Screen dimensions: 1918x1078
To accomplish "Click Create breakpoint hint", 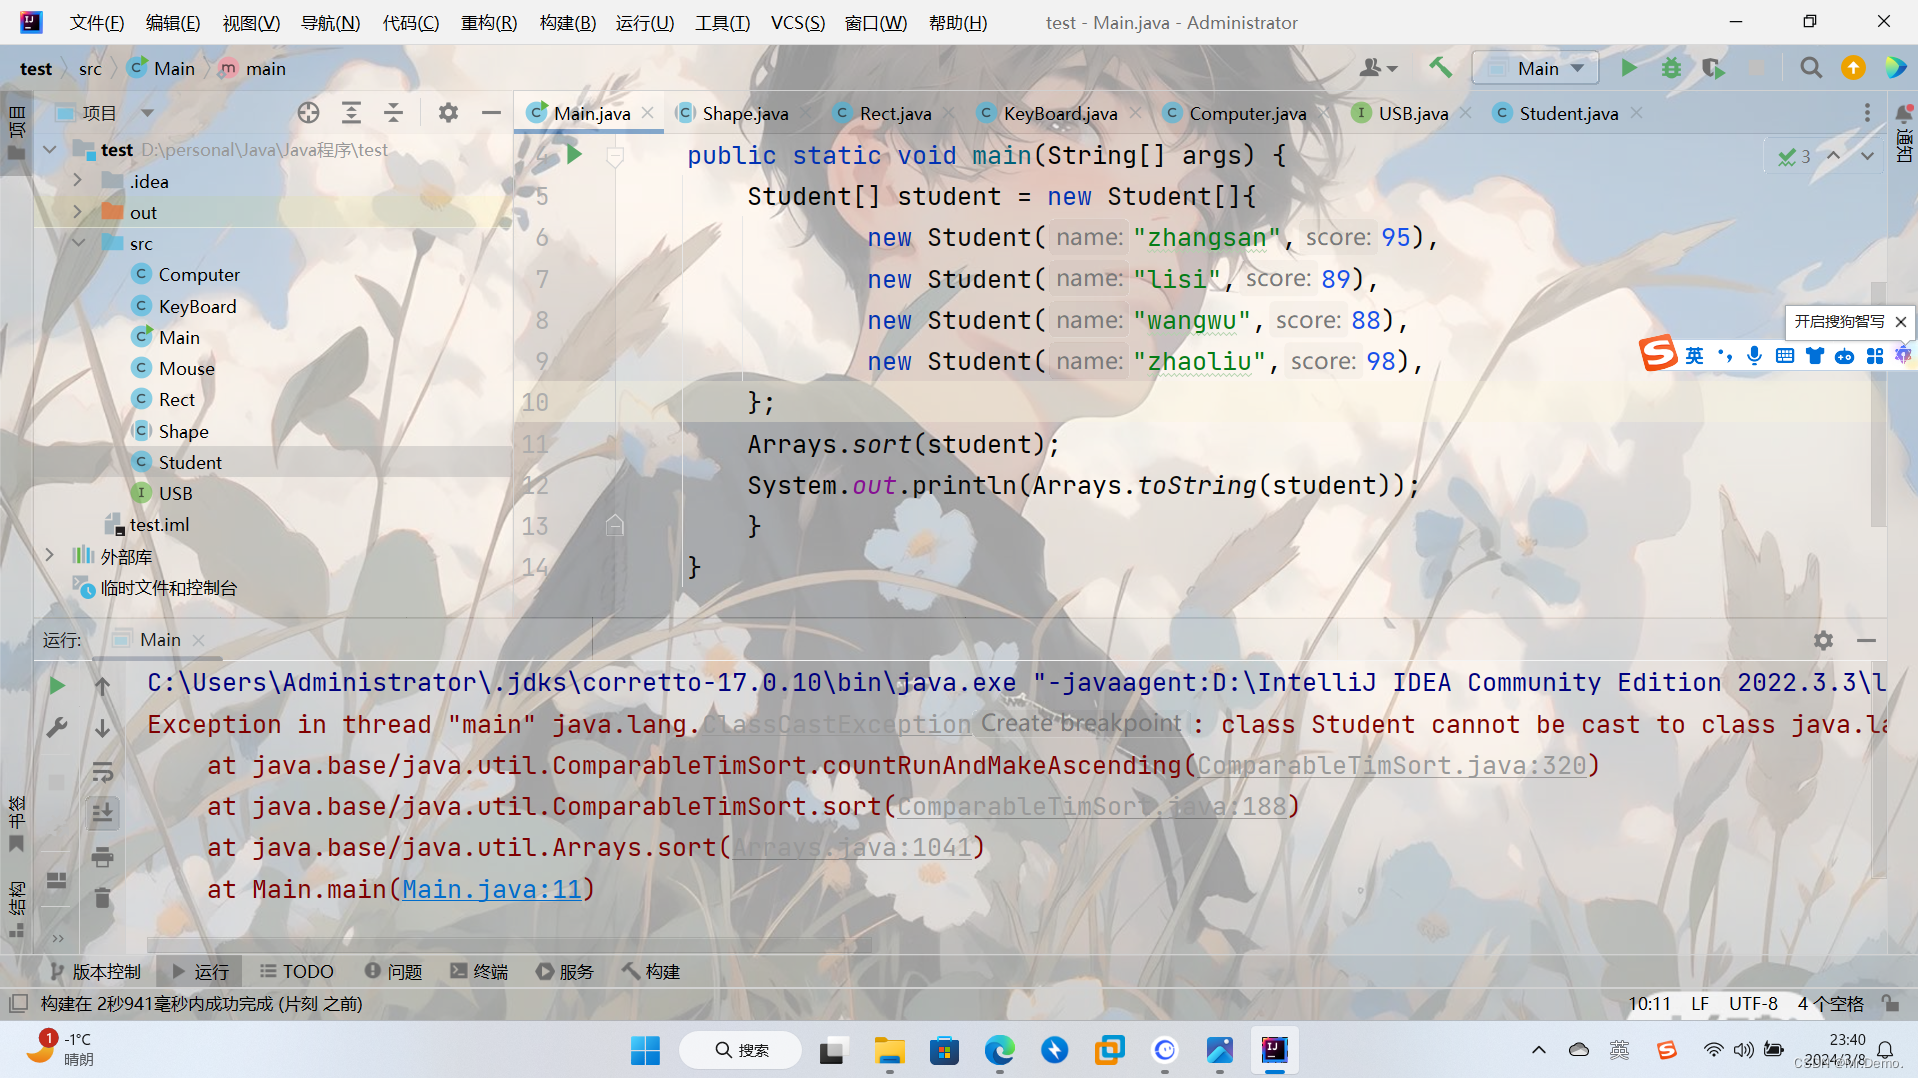I will pos(1080,724).
